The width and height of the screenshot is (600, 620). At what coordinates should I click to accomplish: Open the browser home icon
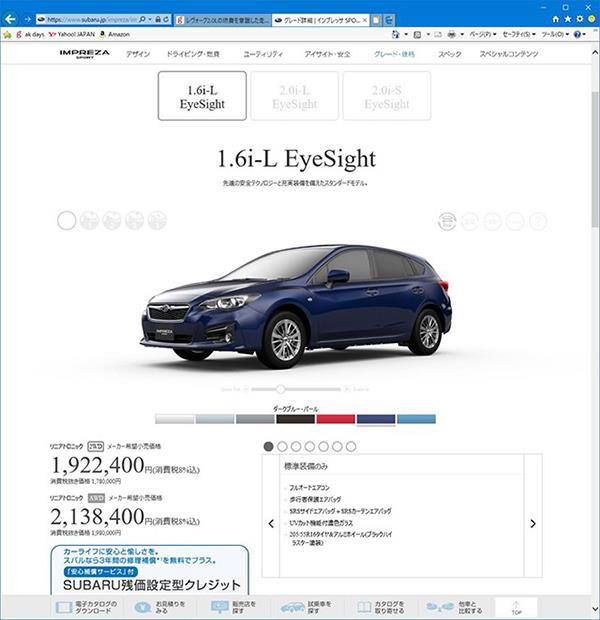[x=556, y=19]
